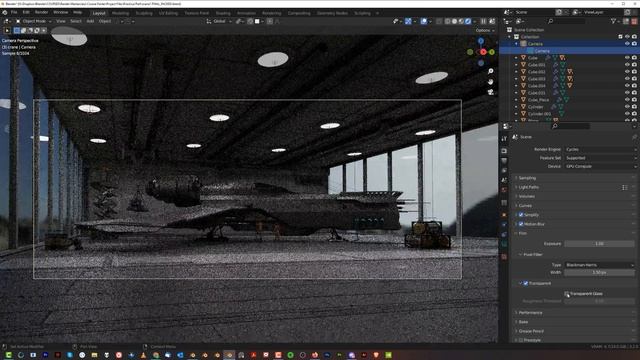Open the Scene properties tab icon
Viewport: 640px width, 360px height.
504,180
